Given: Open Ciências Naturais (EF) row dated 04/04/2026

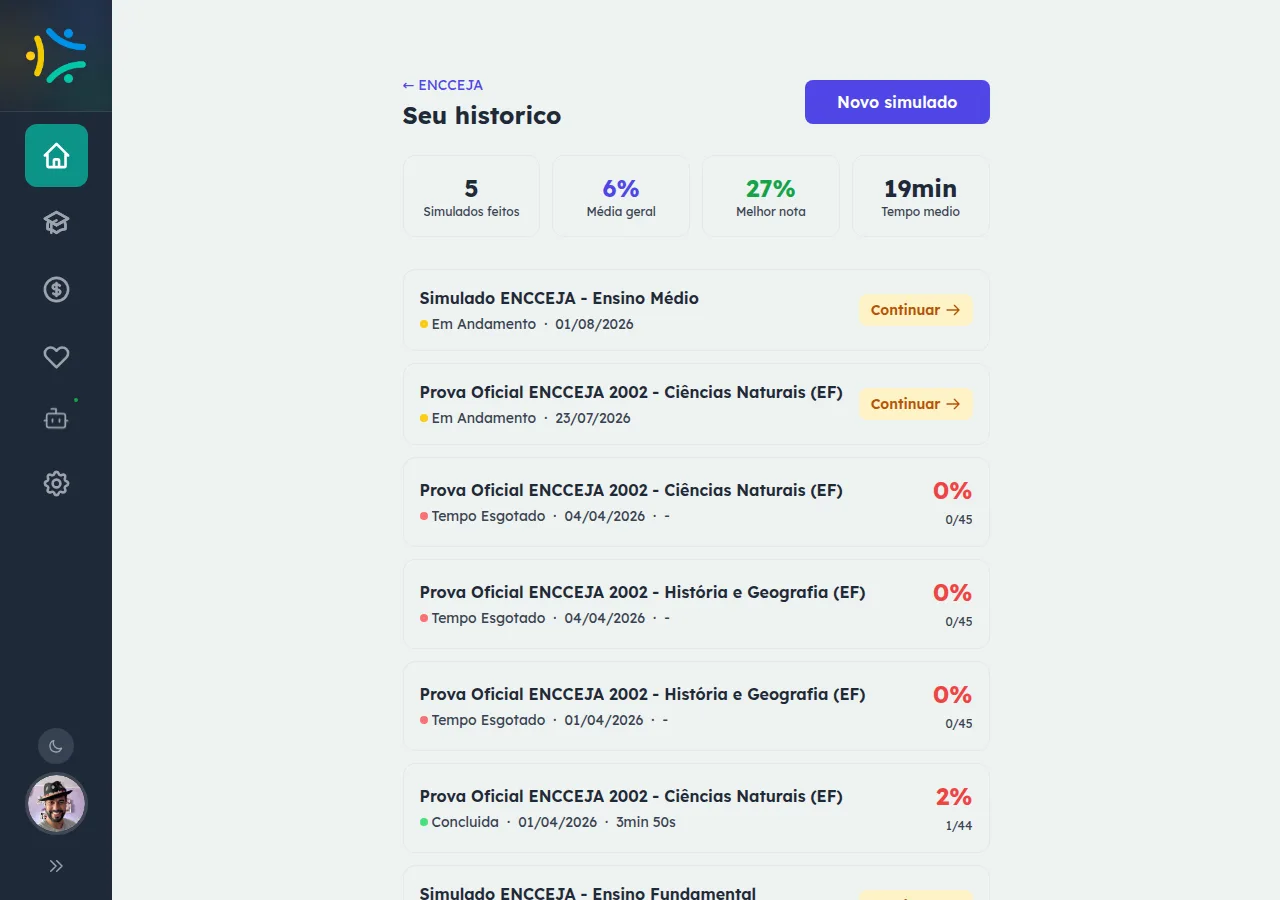Looking at the screenshot, I should 696,502.
